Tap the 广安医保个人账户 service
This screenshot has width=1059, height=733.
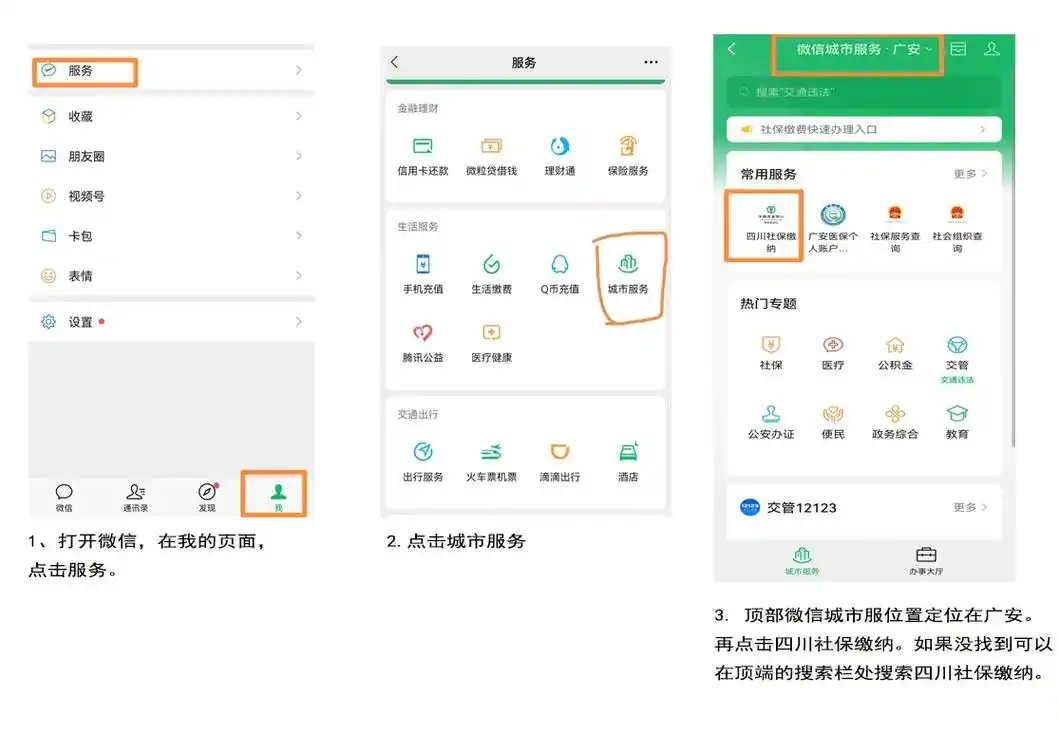click(833, 228)
